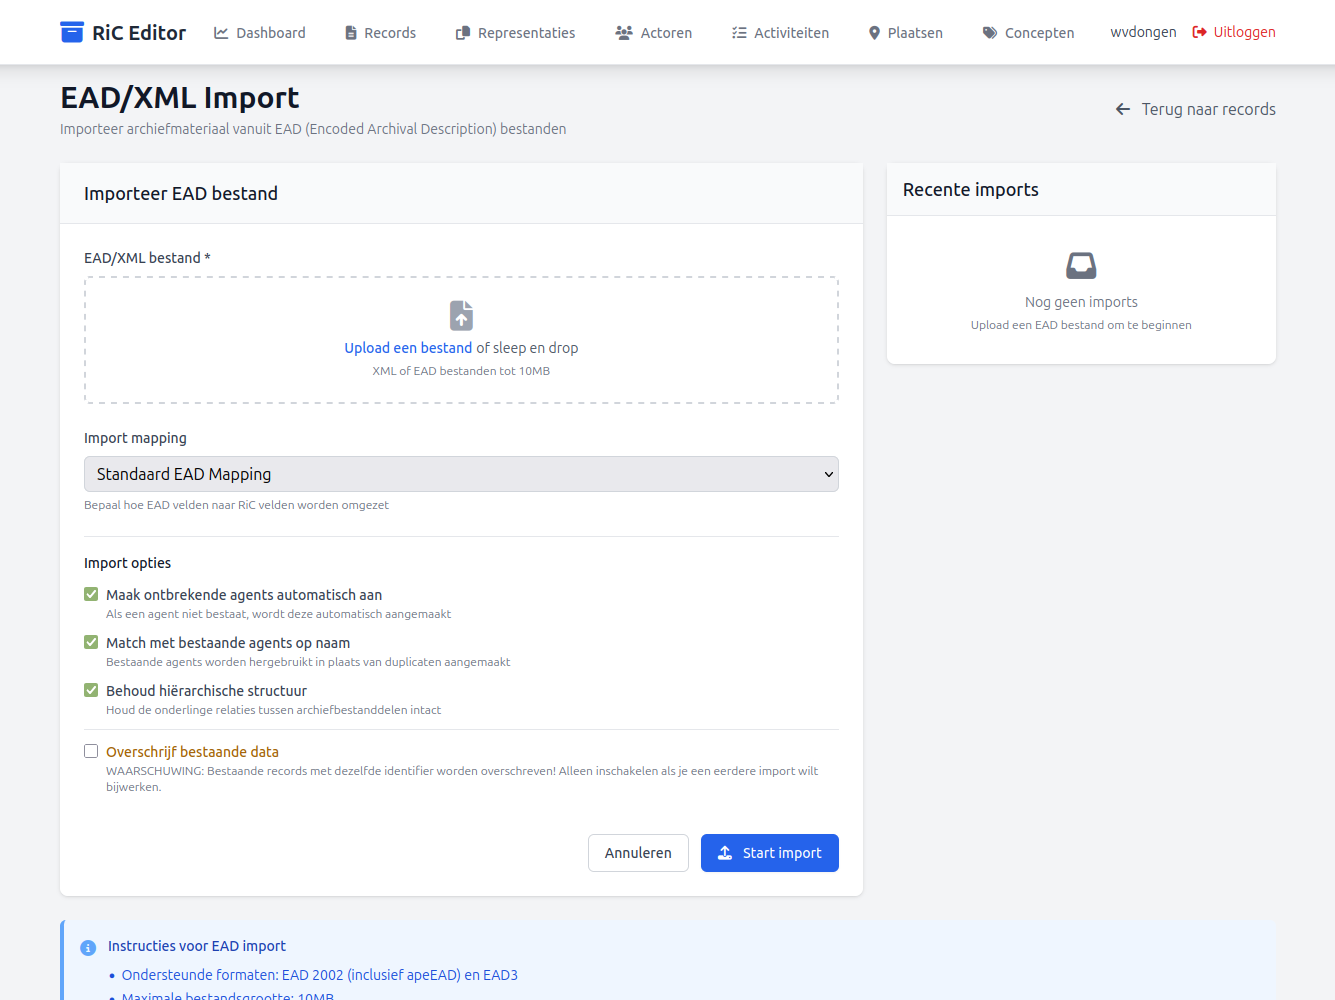This screenshot has height=1000, width=1335.
Task: Click the Overschrijf bestaande data label
Action: point(192,752)
